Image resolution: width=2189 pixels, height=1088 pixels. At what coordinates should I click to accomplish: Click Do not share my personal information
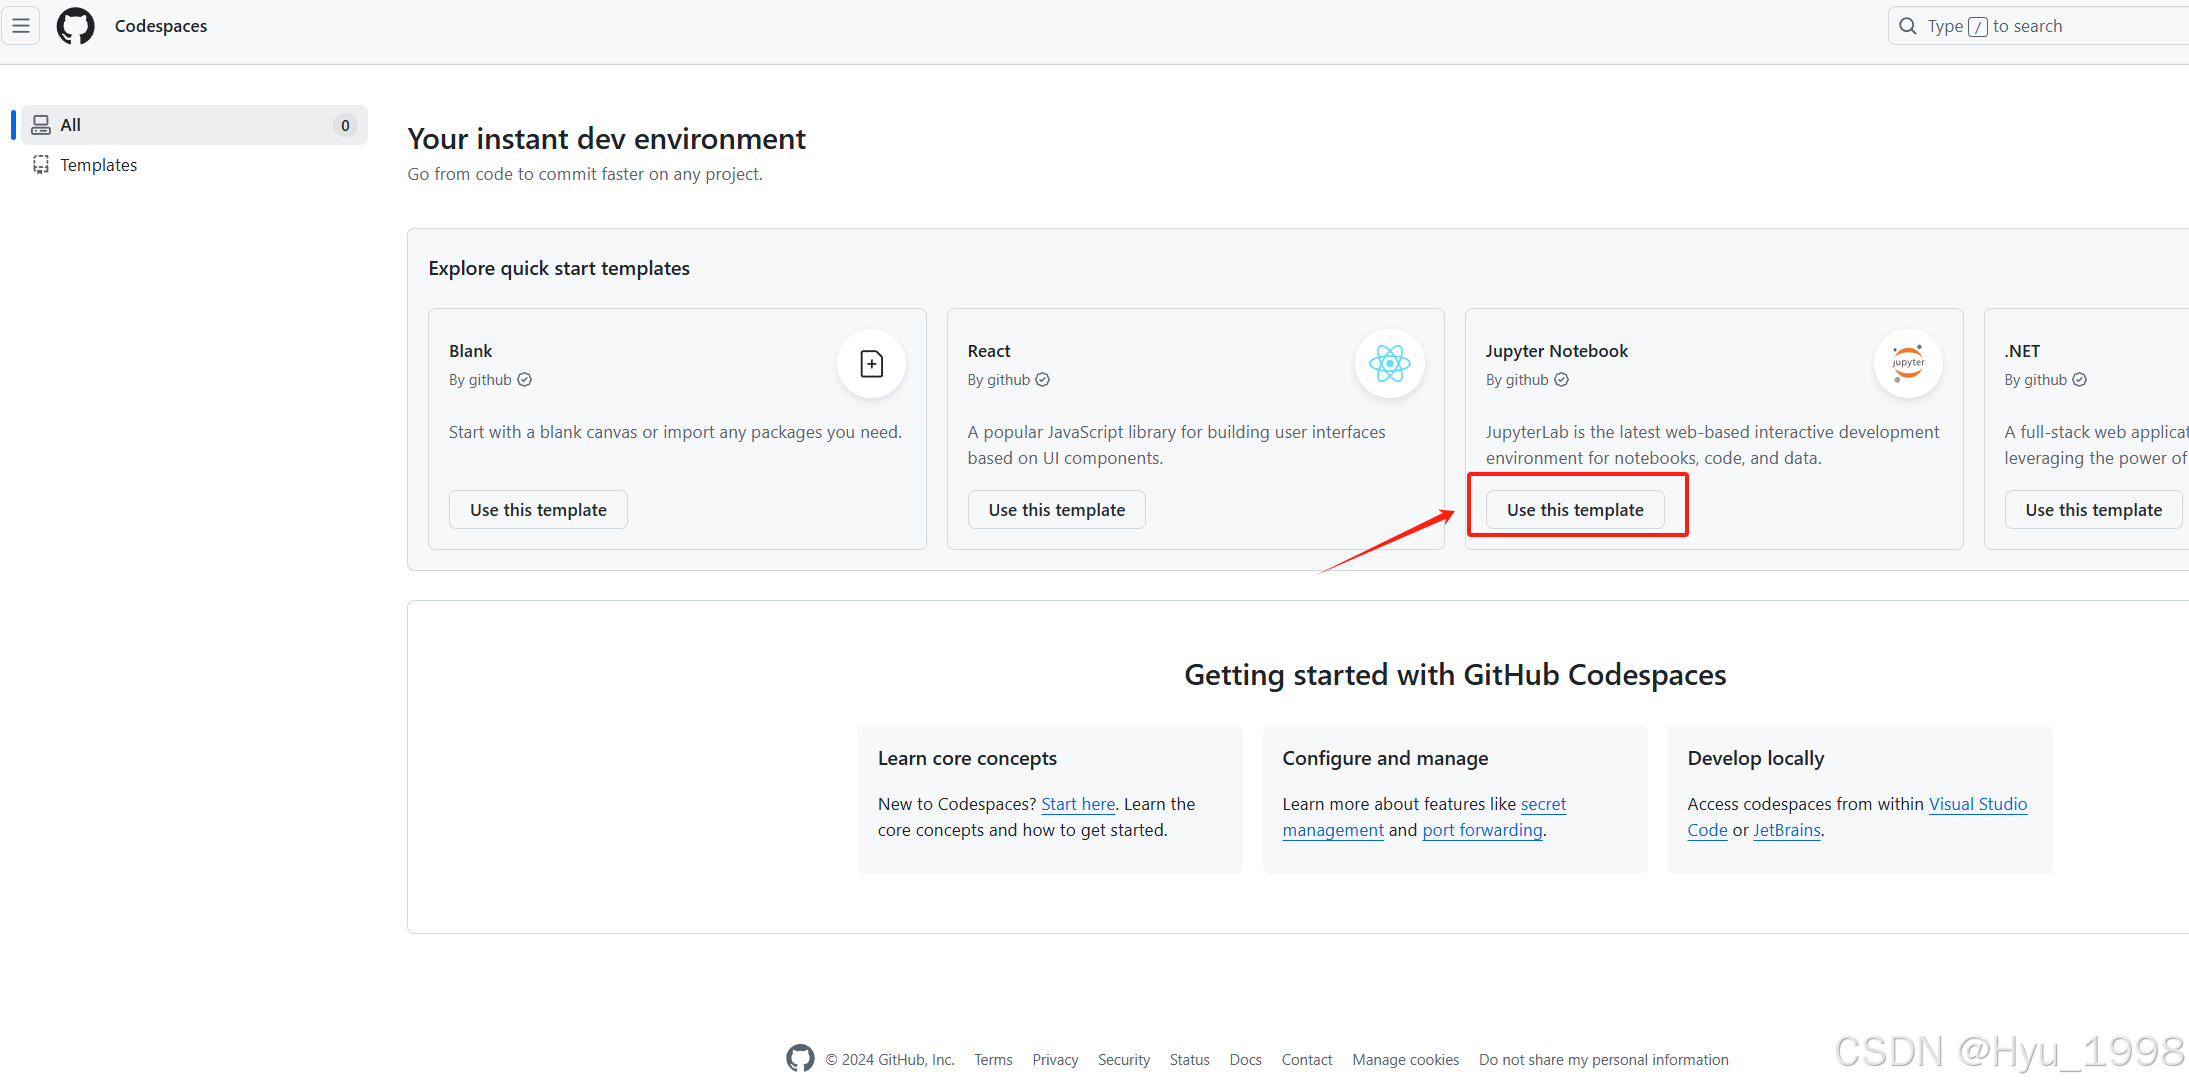[x=1604, y=1059]
